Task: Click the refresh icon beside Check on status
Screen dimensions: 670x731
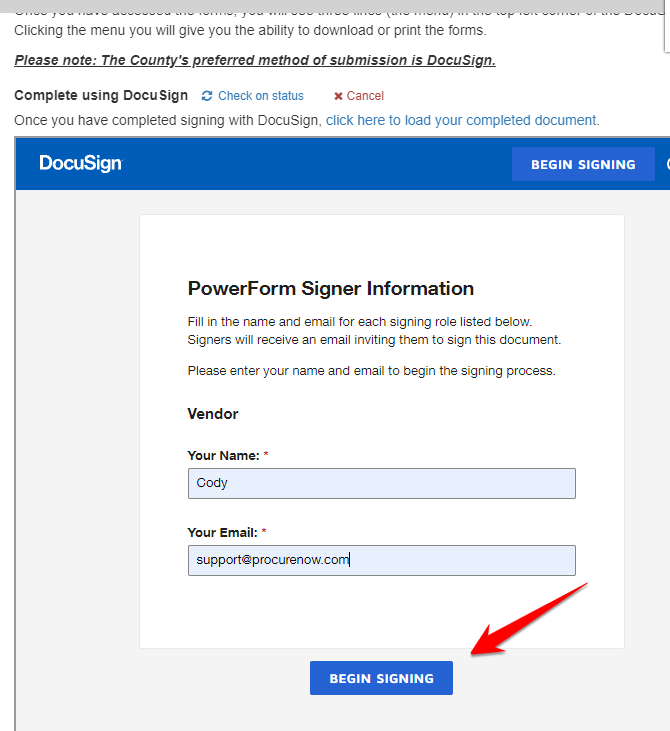Action: (x=207, y=96)
